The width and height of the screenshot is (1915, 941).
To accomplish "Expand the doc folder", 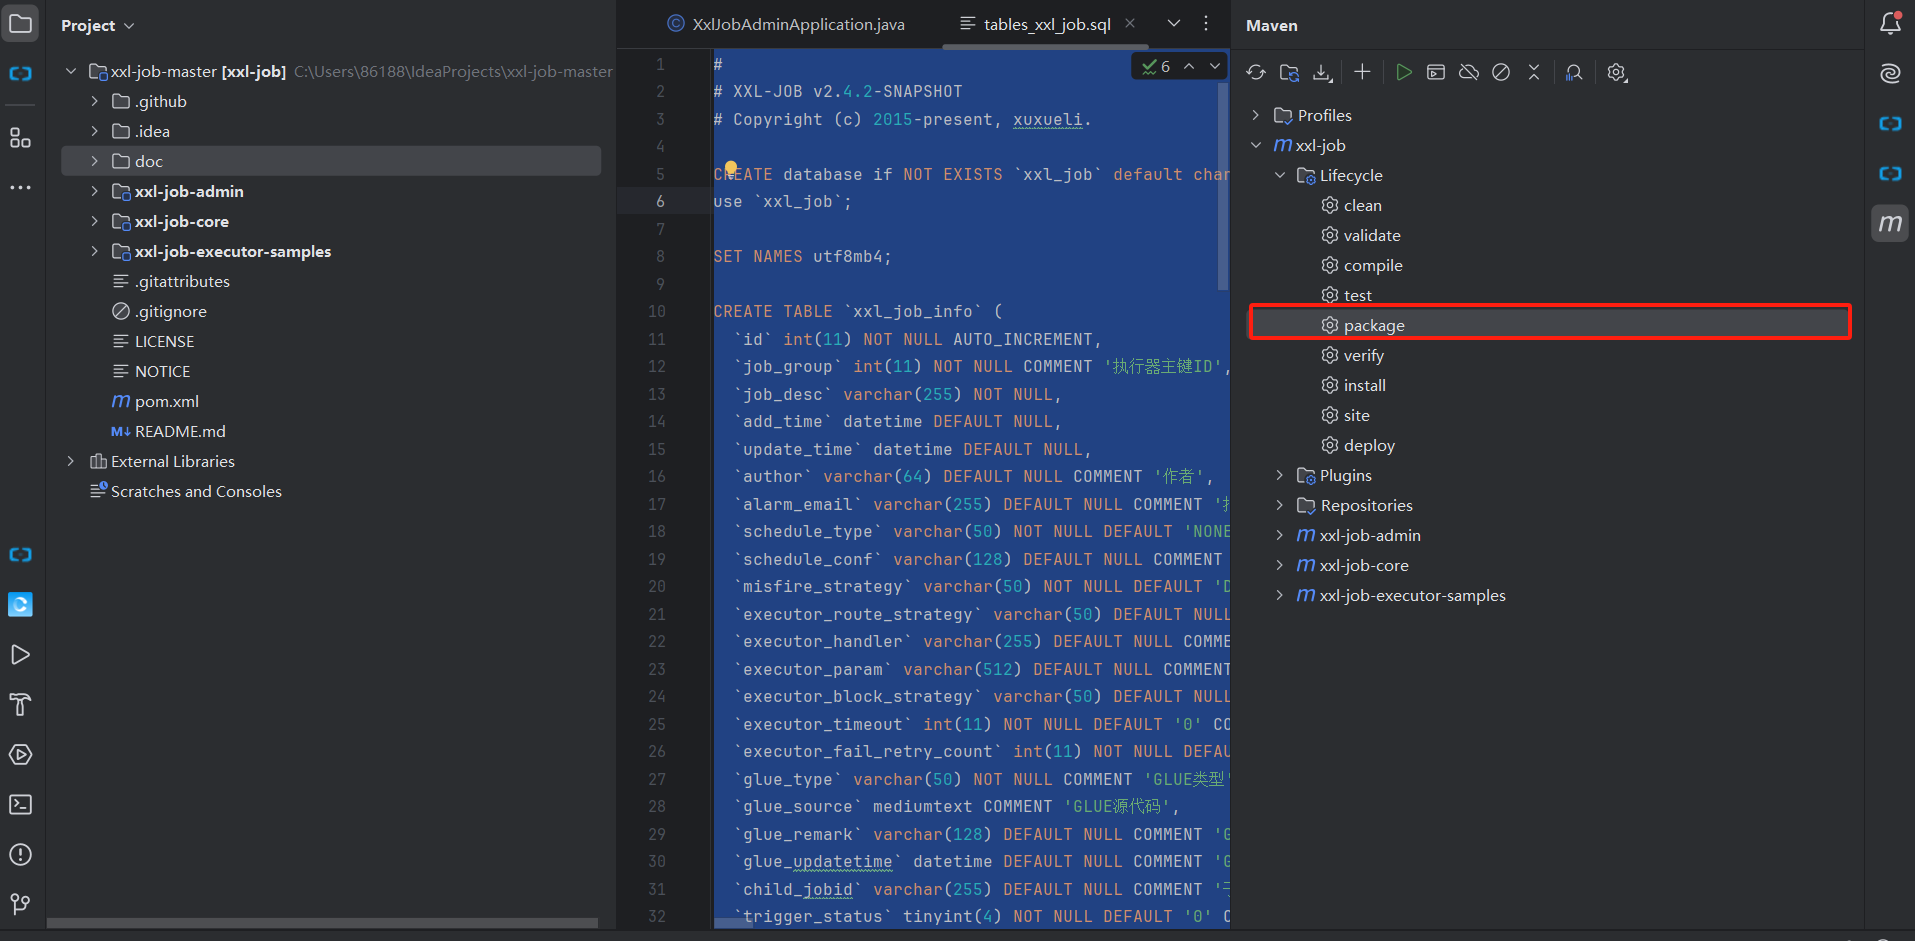I will tap(94, 161).
